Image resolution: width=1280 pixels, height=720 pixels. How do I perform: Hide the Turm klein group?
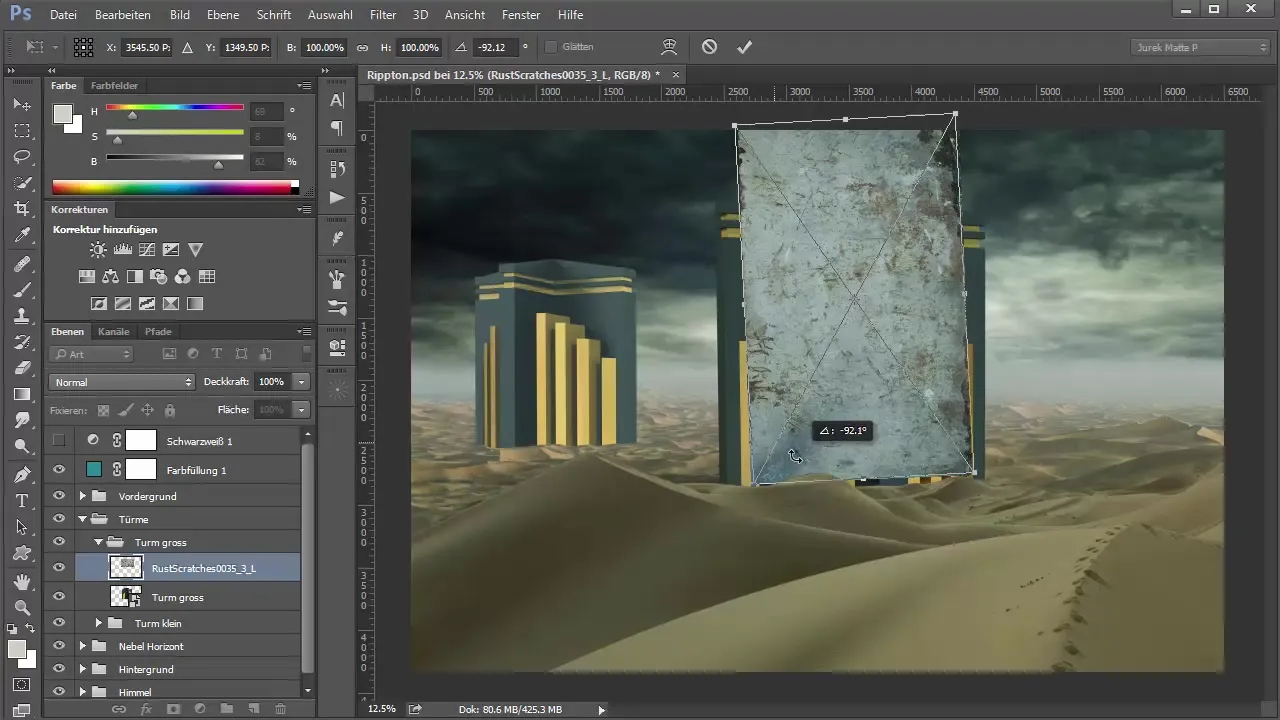pyautogui.click(x=59, y=623)
